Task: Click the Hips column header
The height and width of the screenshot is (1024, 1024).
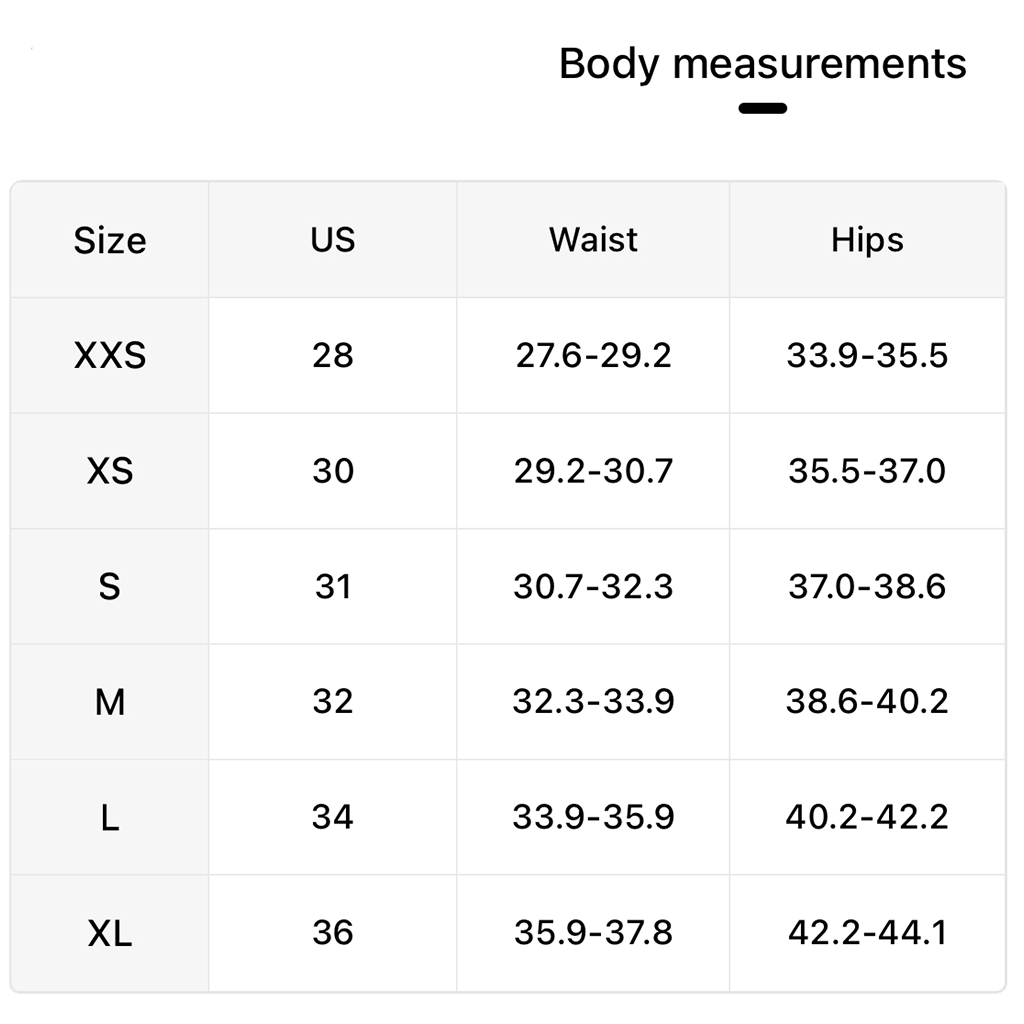Action: [x=867, y=240]
